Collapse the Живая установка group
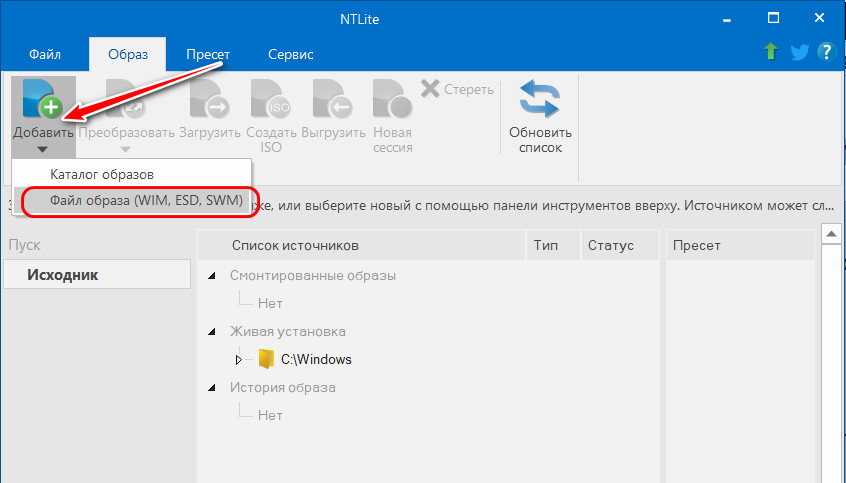 [212, 331]
